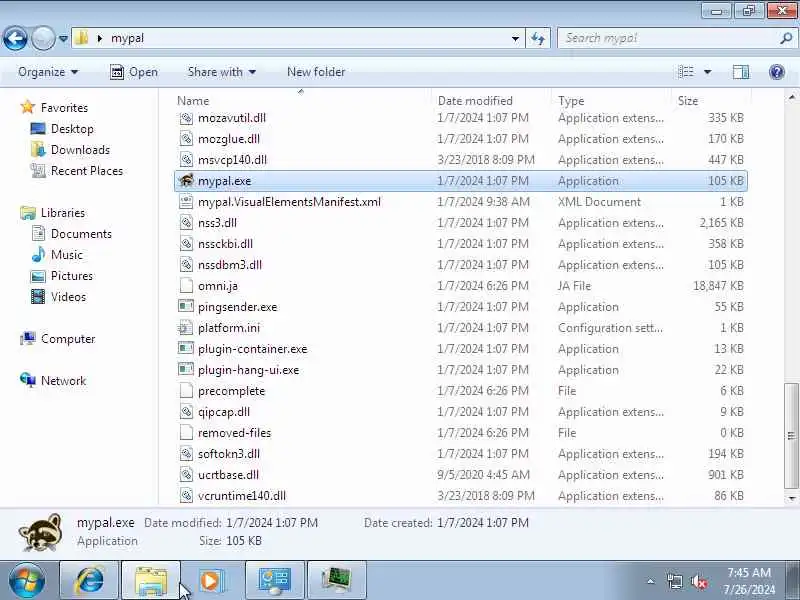
Task: Open the Help button
Action: (777, 72)
